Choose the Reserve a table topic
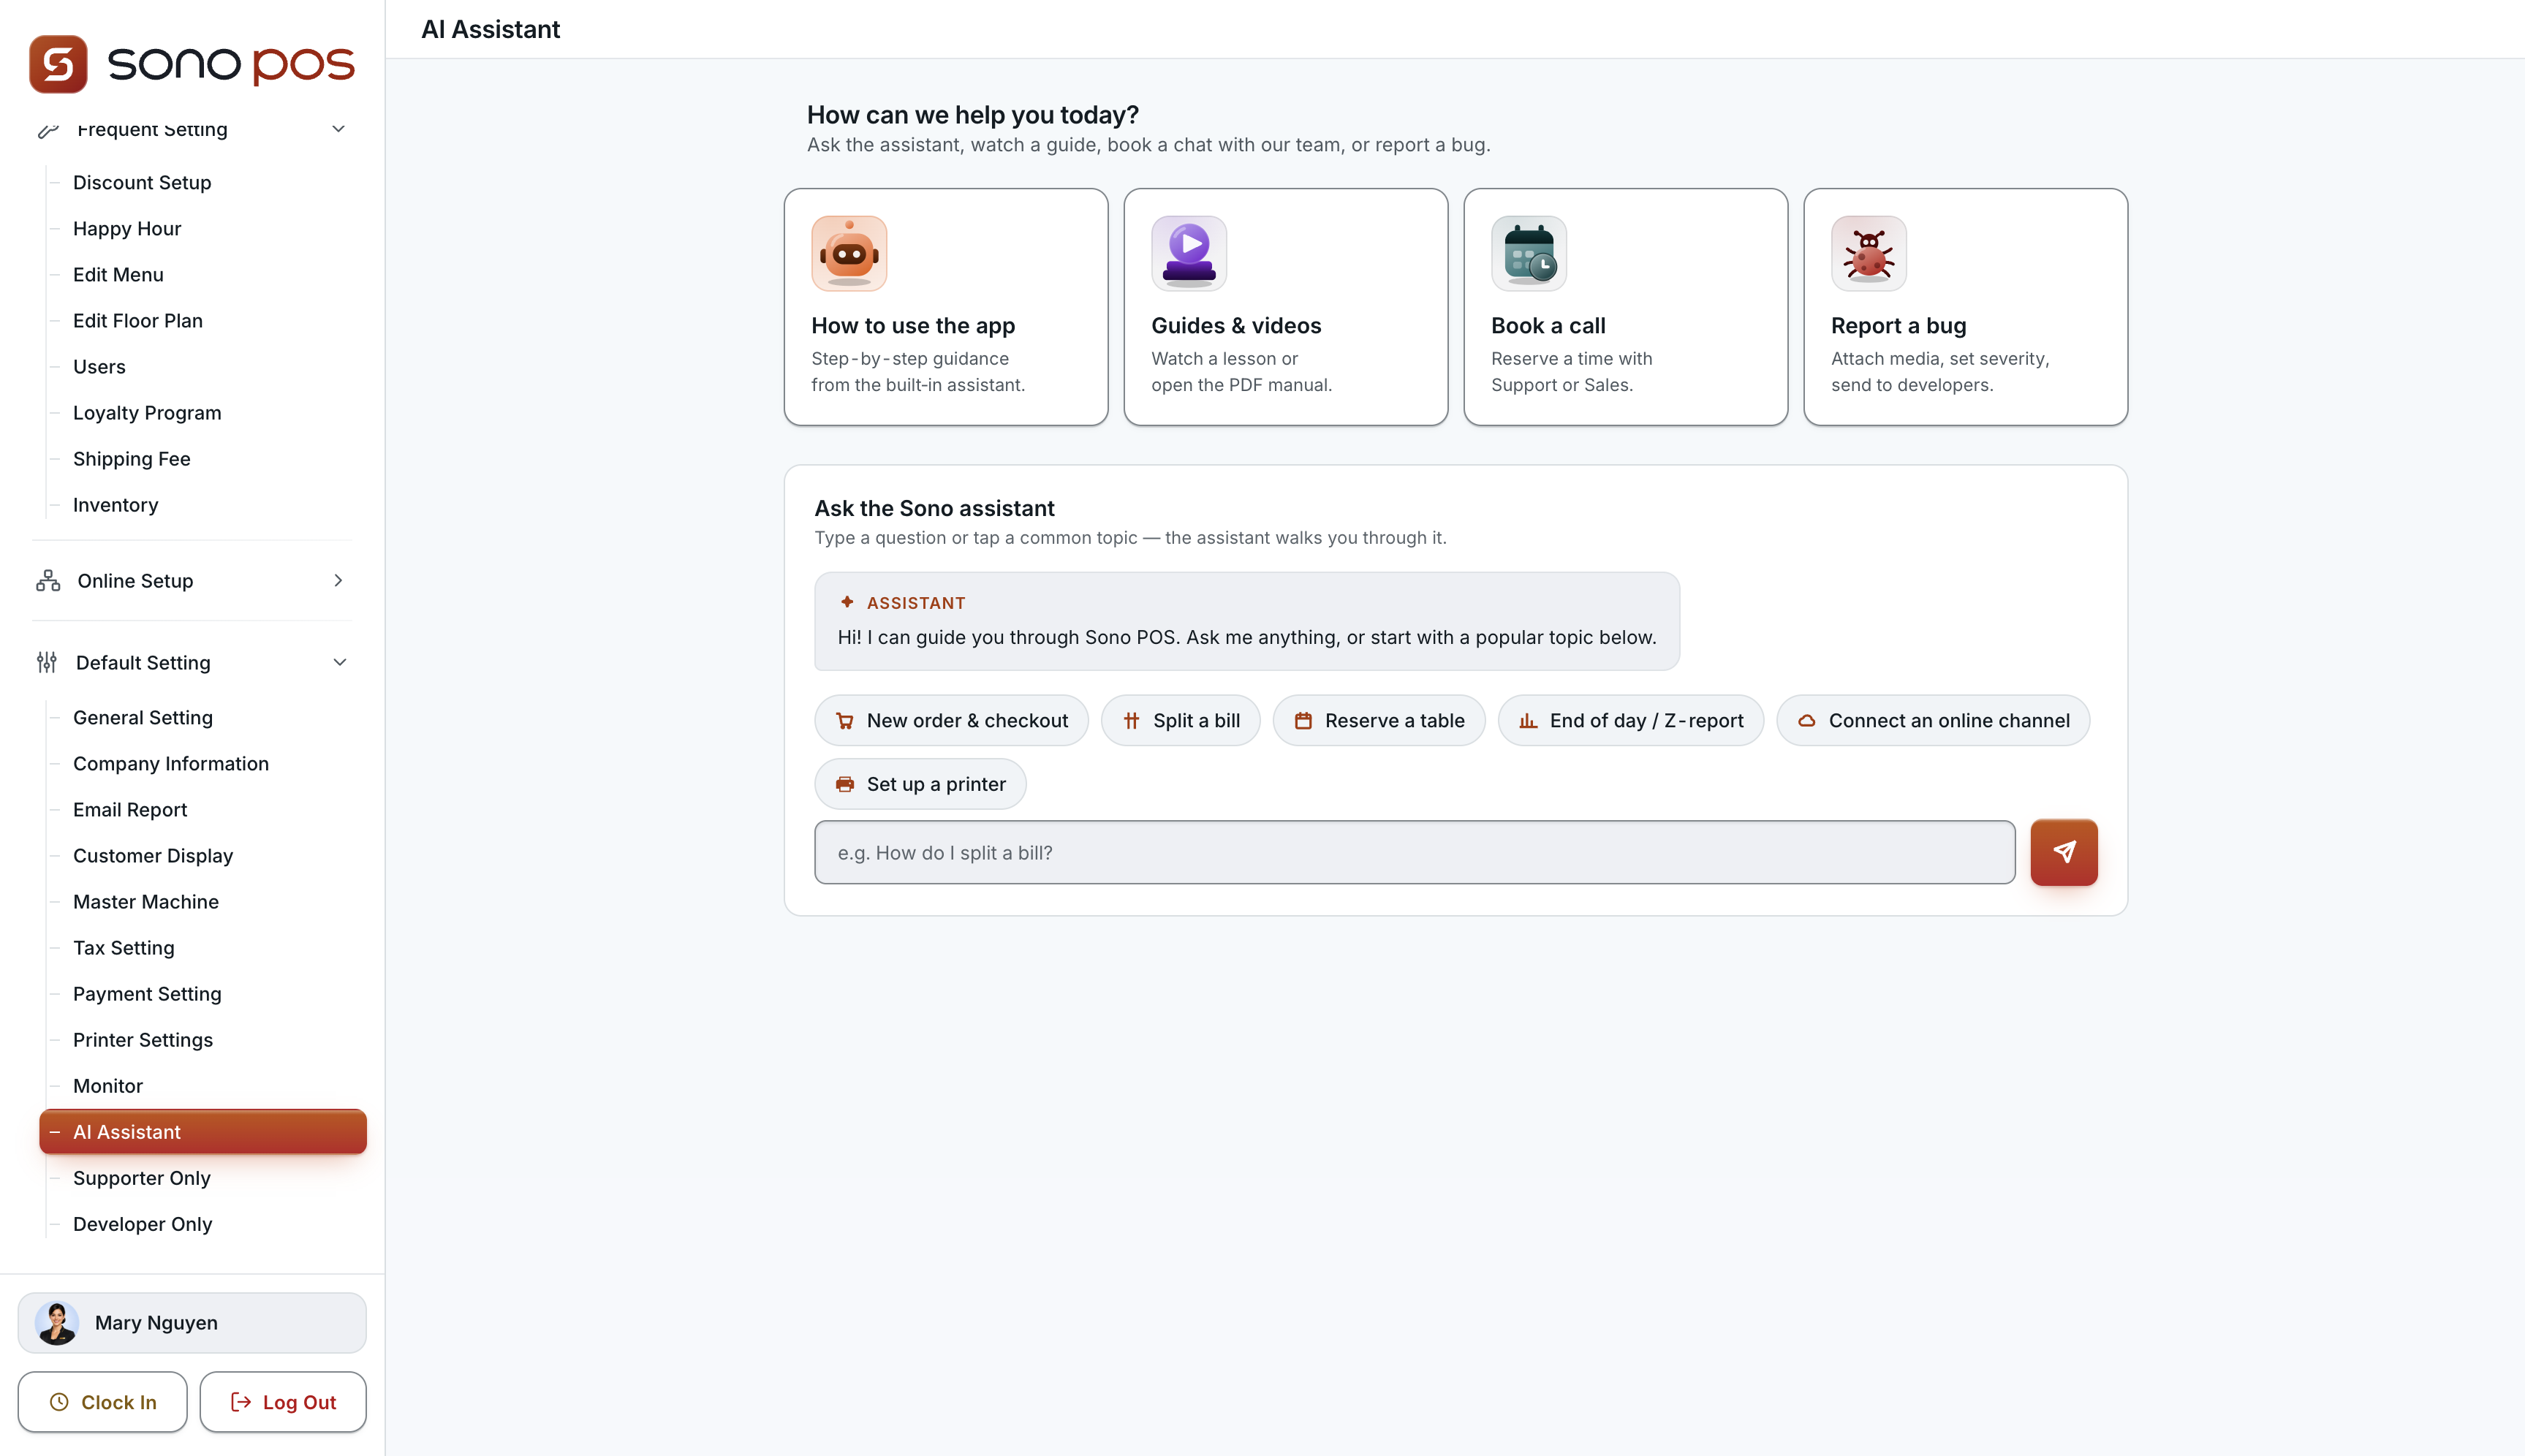Screen dimensions: 2525x1456 pyautogui.click(x=1379, y=720)
